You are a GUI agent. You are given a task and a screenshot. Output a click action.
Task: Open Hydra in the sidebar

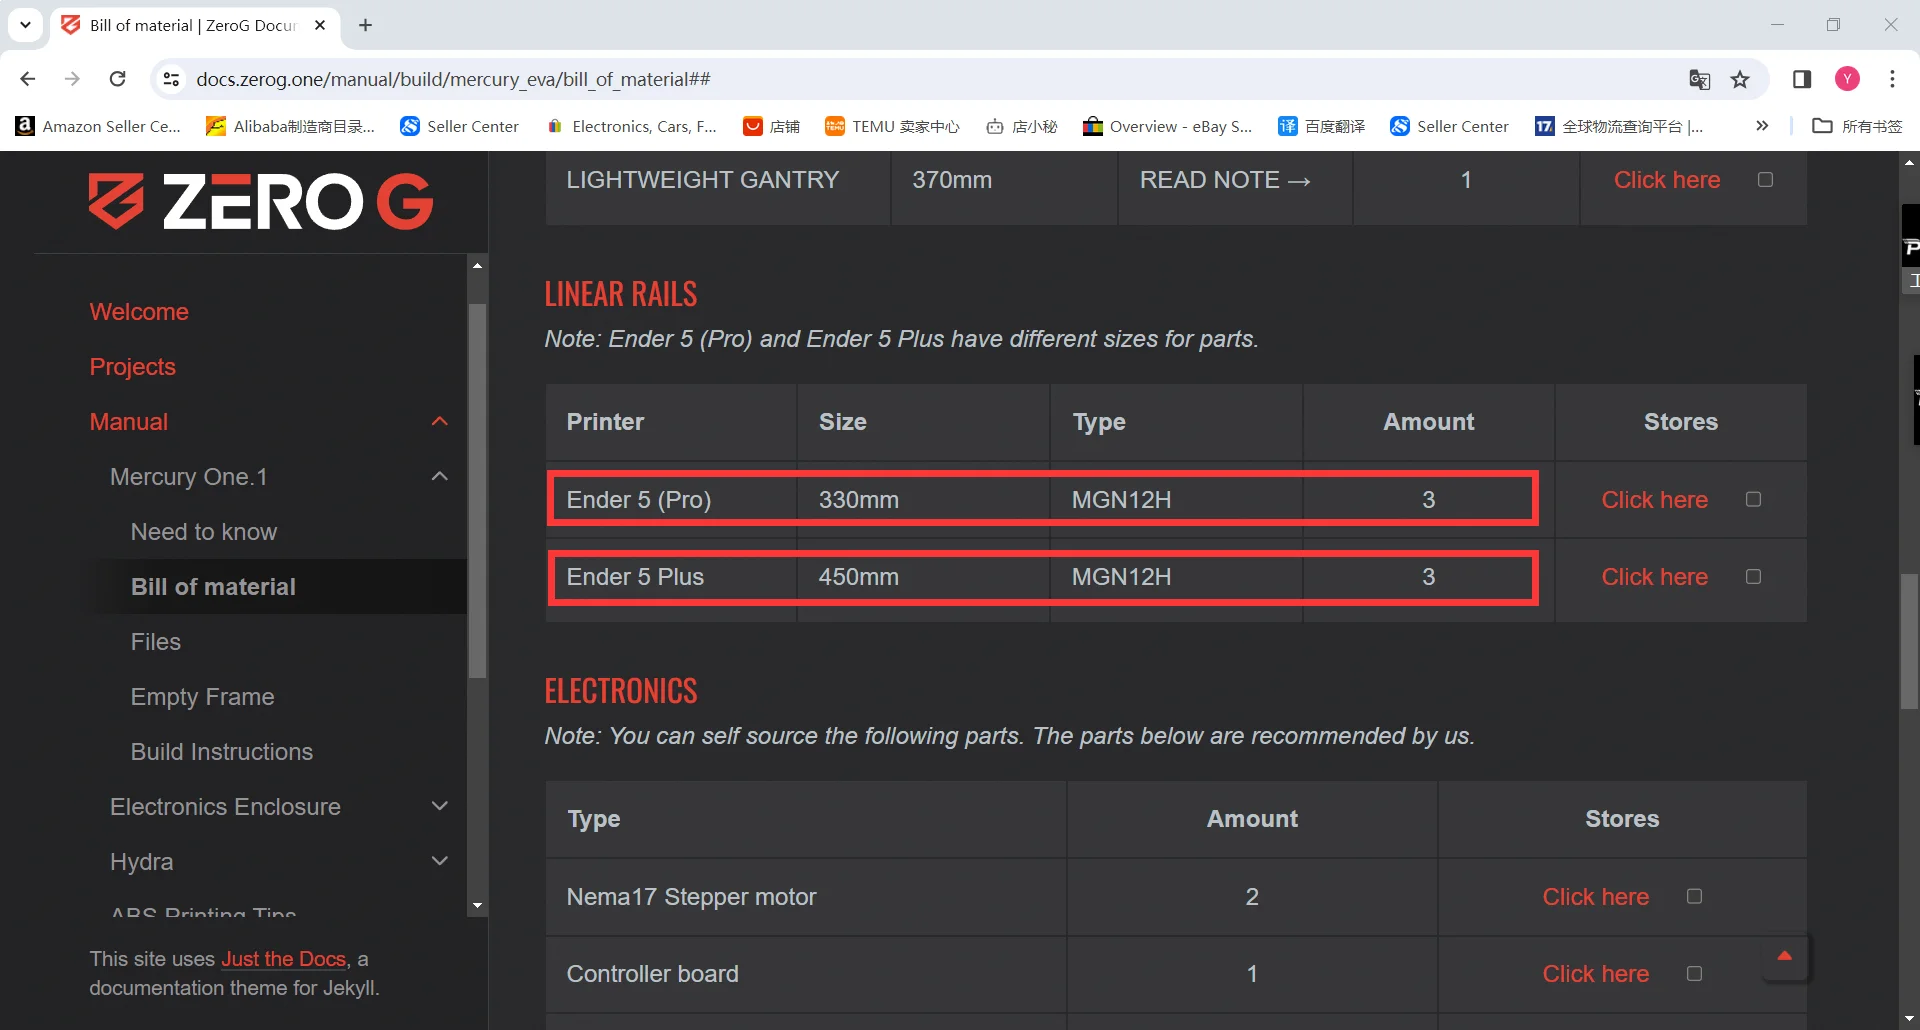(142, 862)
